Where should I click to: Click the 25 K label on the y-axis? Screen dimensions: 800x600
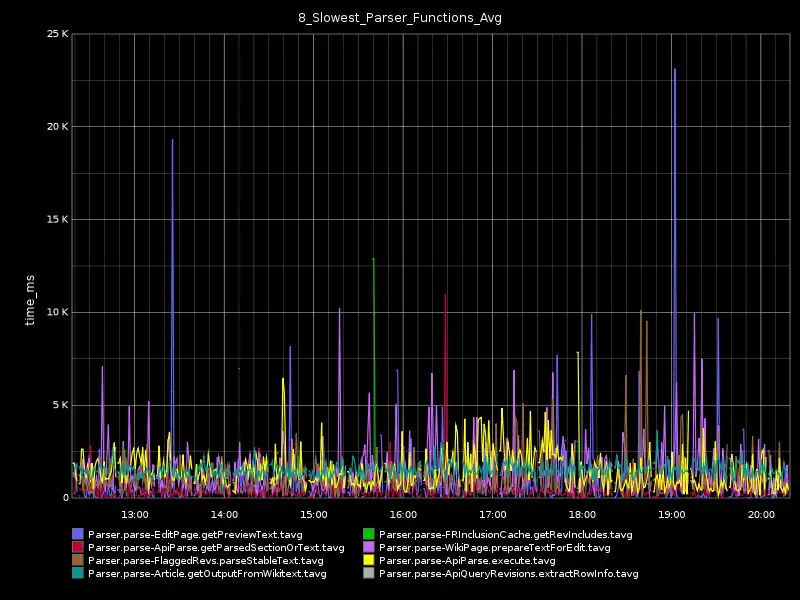coord(58,34)
